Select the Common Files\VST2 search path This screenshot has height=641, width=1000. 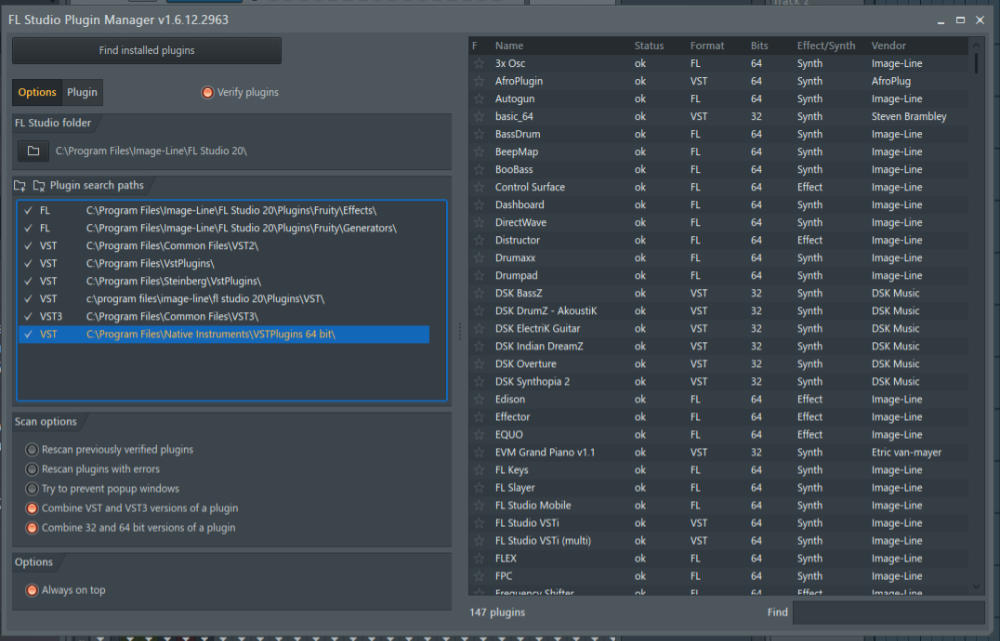coord(224,246)
